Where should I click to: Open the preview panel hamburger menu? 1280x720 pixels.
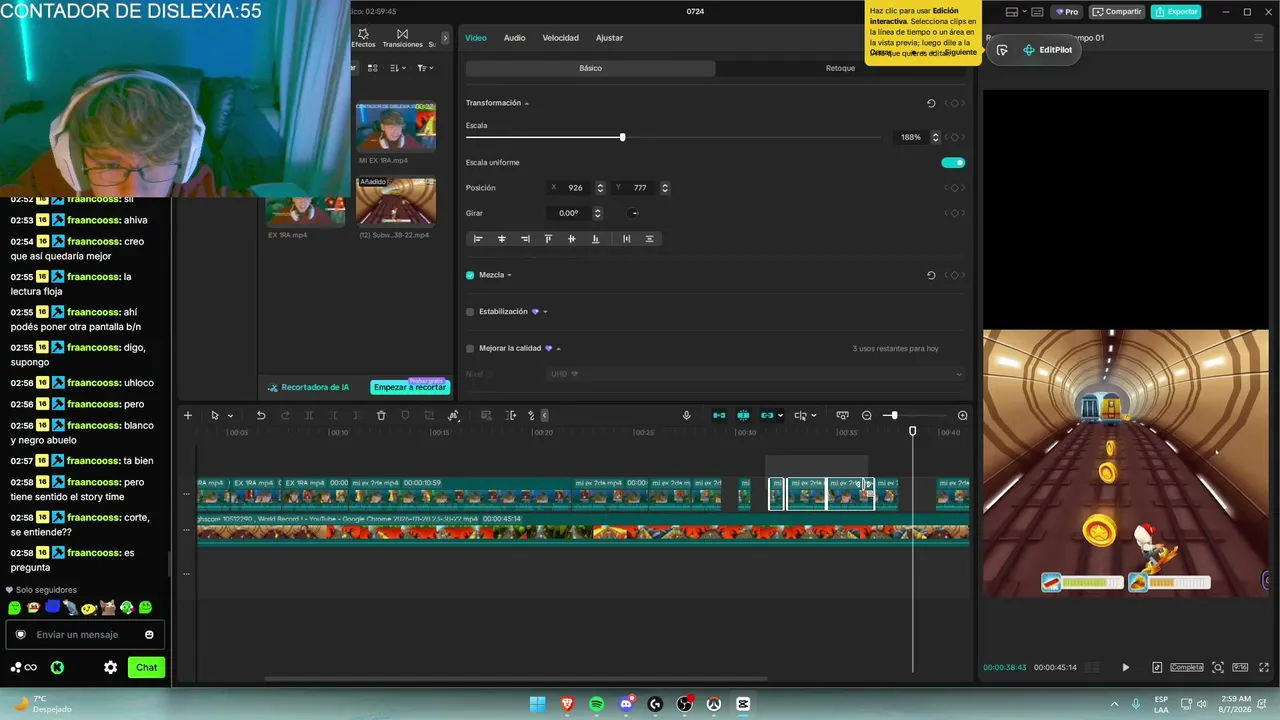1259,38
